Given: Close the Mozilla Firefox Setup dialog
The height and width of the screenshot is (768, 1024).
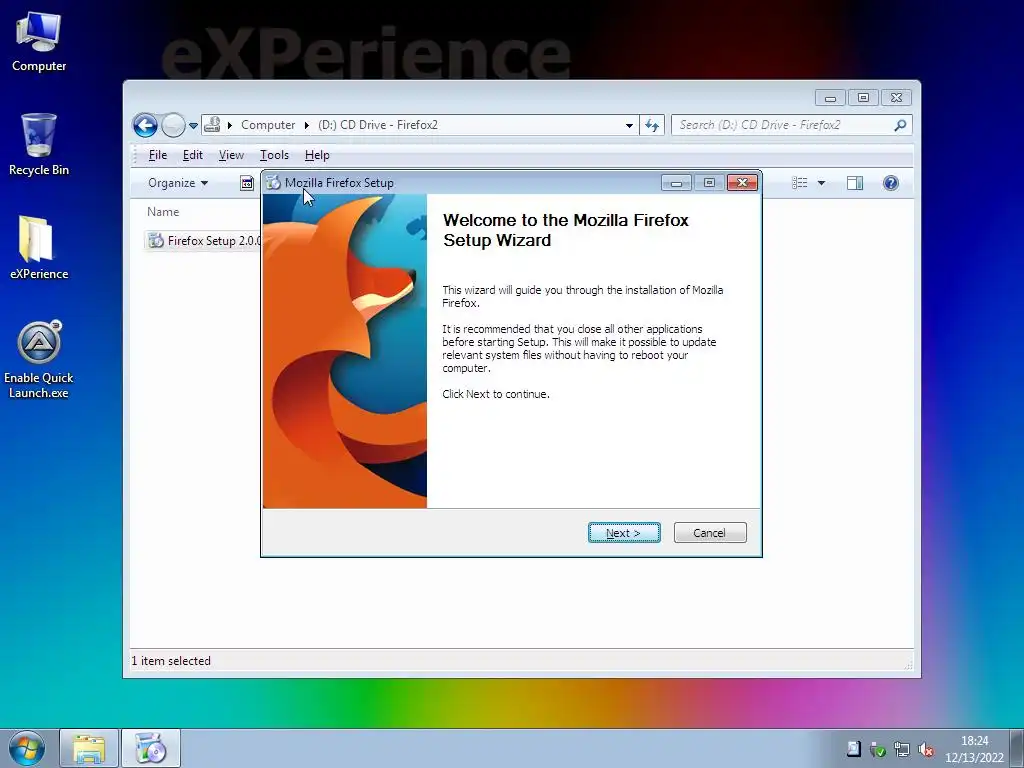Looking at the screenshot, I should [x=742, y=183].
